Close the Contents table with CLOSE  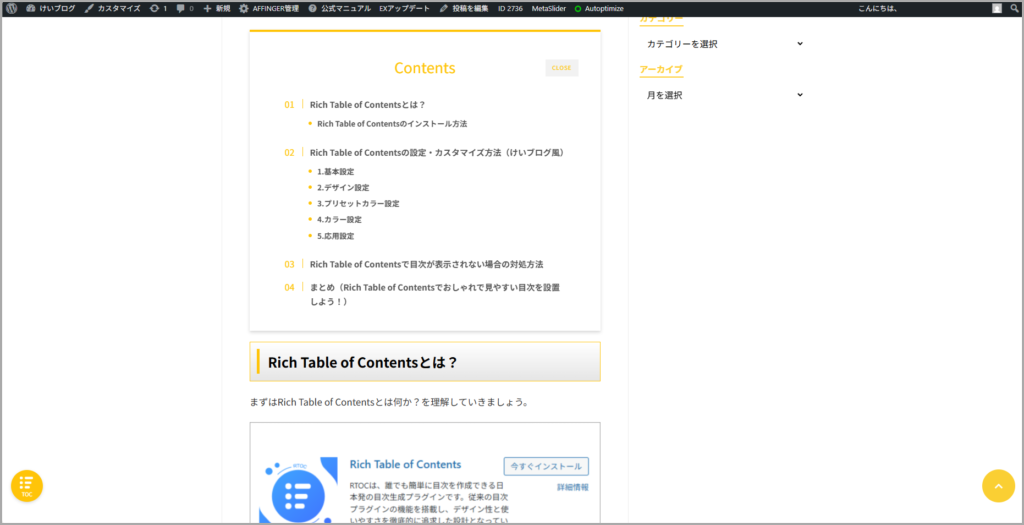(561, 68)
